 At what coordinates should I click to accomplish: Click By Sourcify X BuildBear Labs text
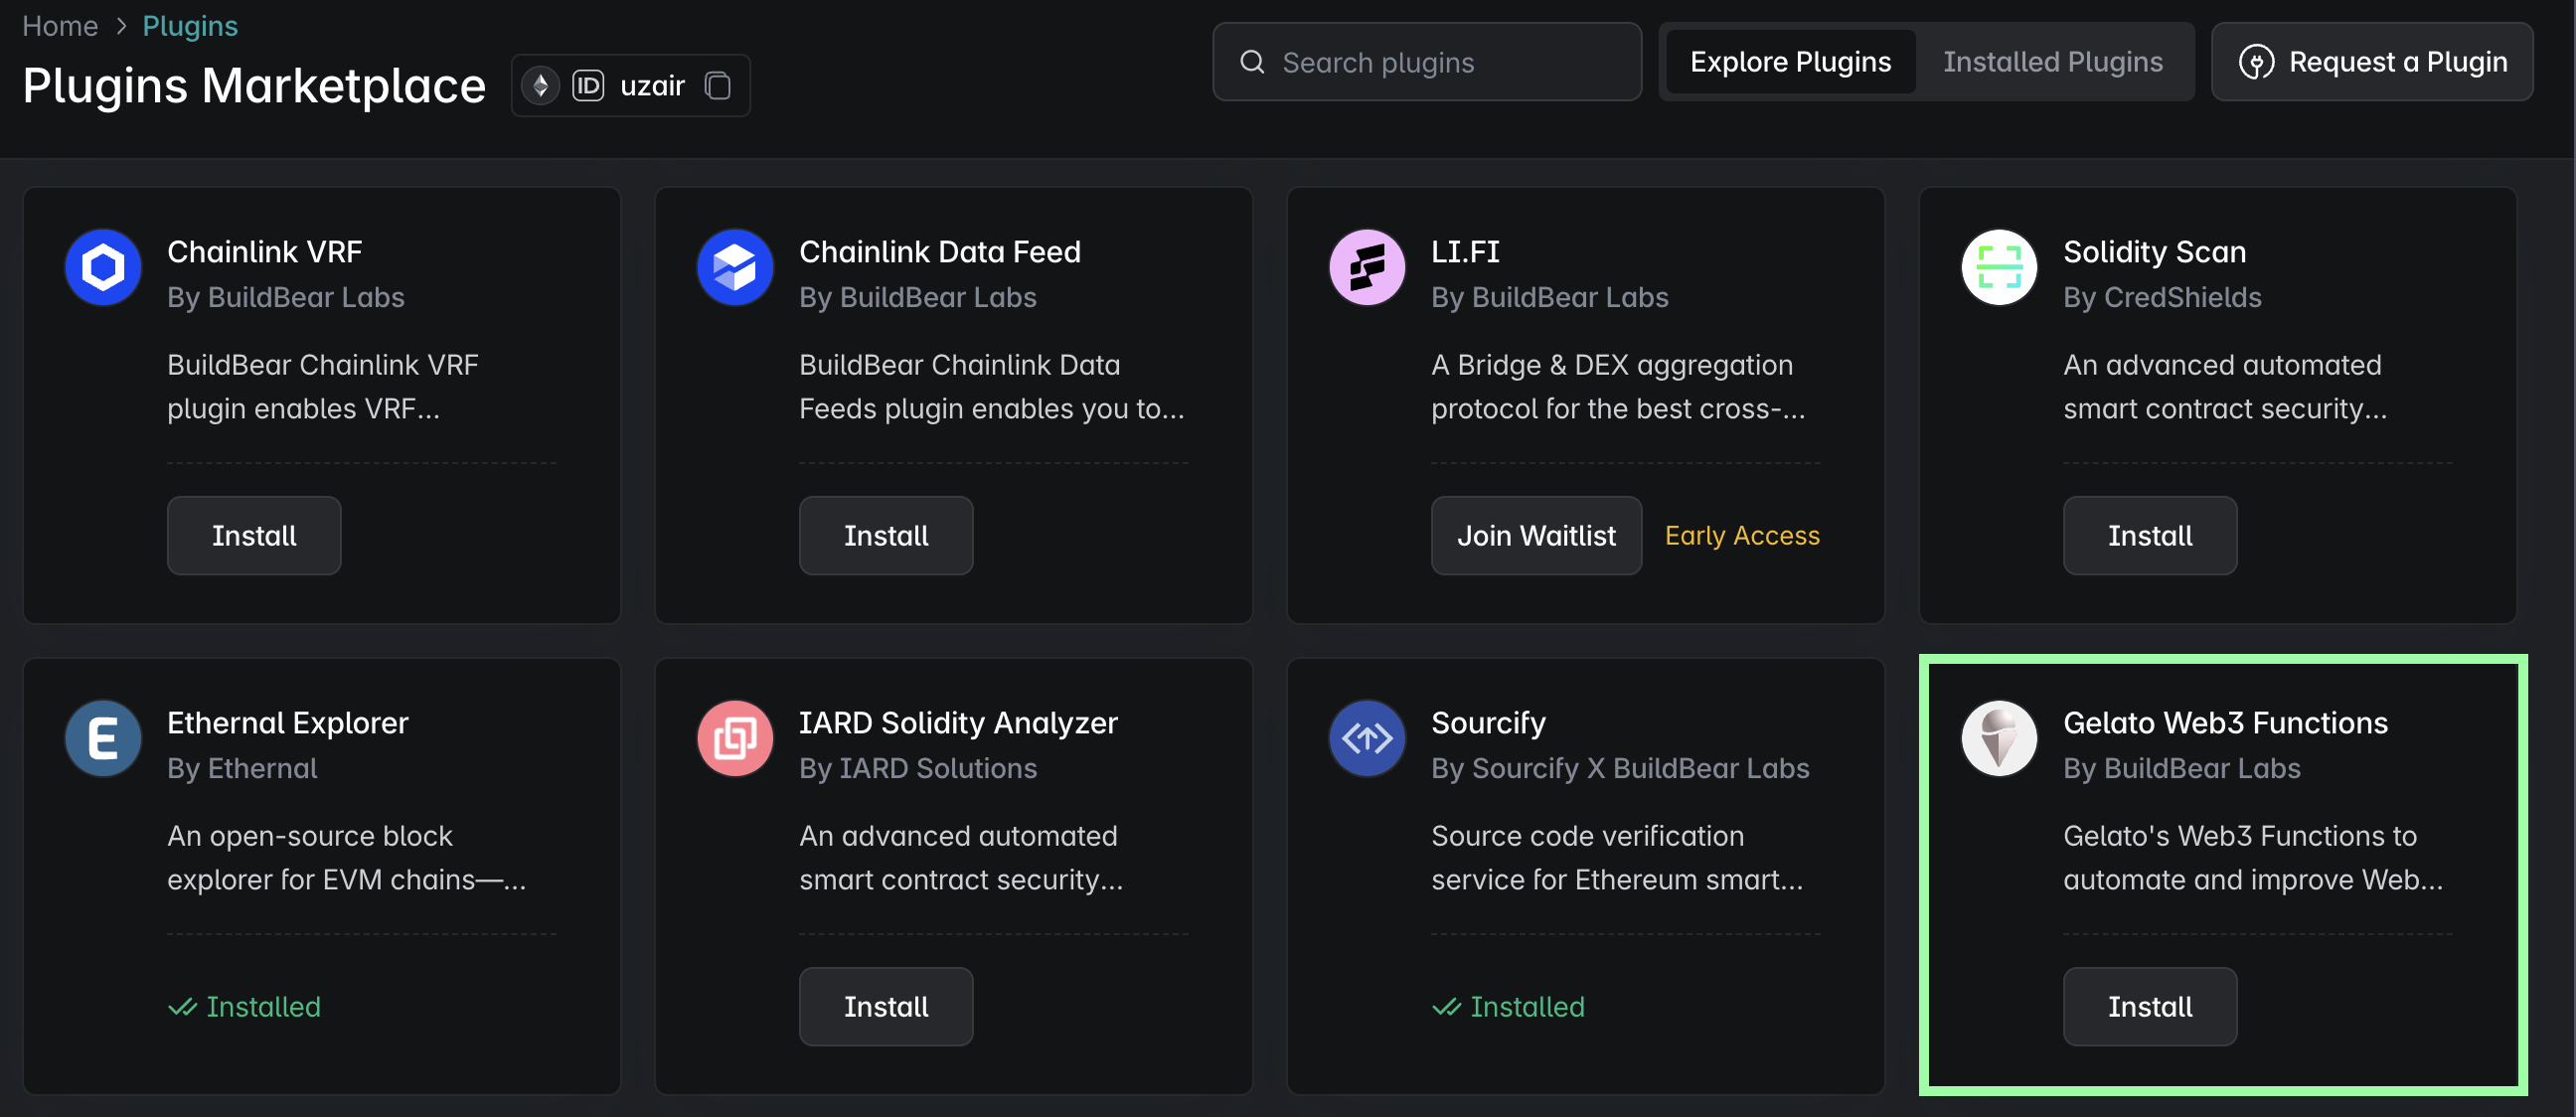pos(1620,769)
